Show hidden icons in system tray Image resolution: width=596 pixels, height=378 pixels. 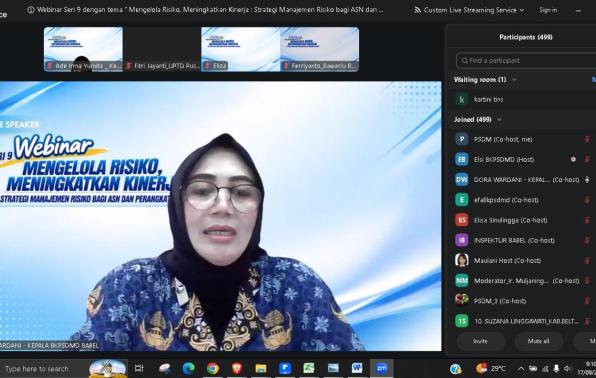coord(521,368)
